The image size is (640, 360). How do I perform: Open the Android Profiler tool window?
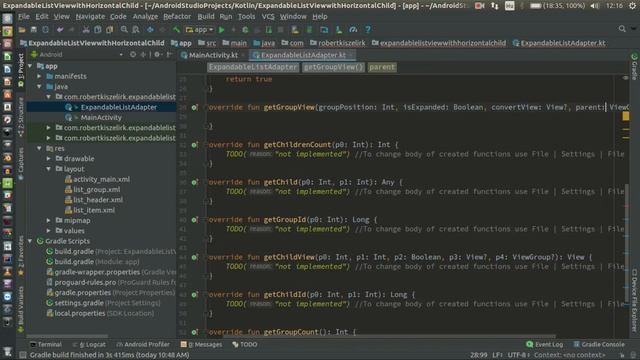pyautogui.click(x=143, y=344)
